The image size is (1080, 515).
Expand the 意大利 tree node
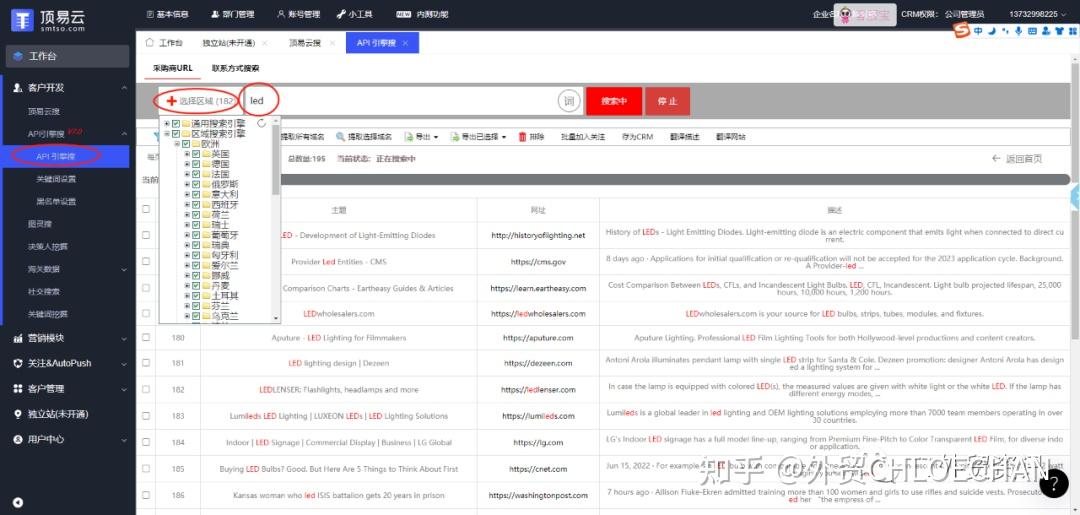[187, 195]
